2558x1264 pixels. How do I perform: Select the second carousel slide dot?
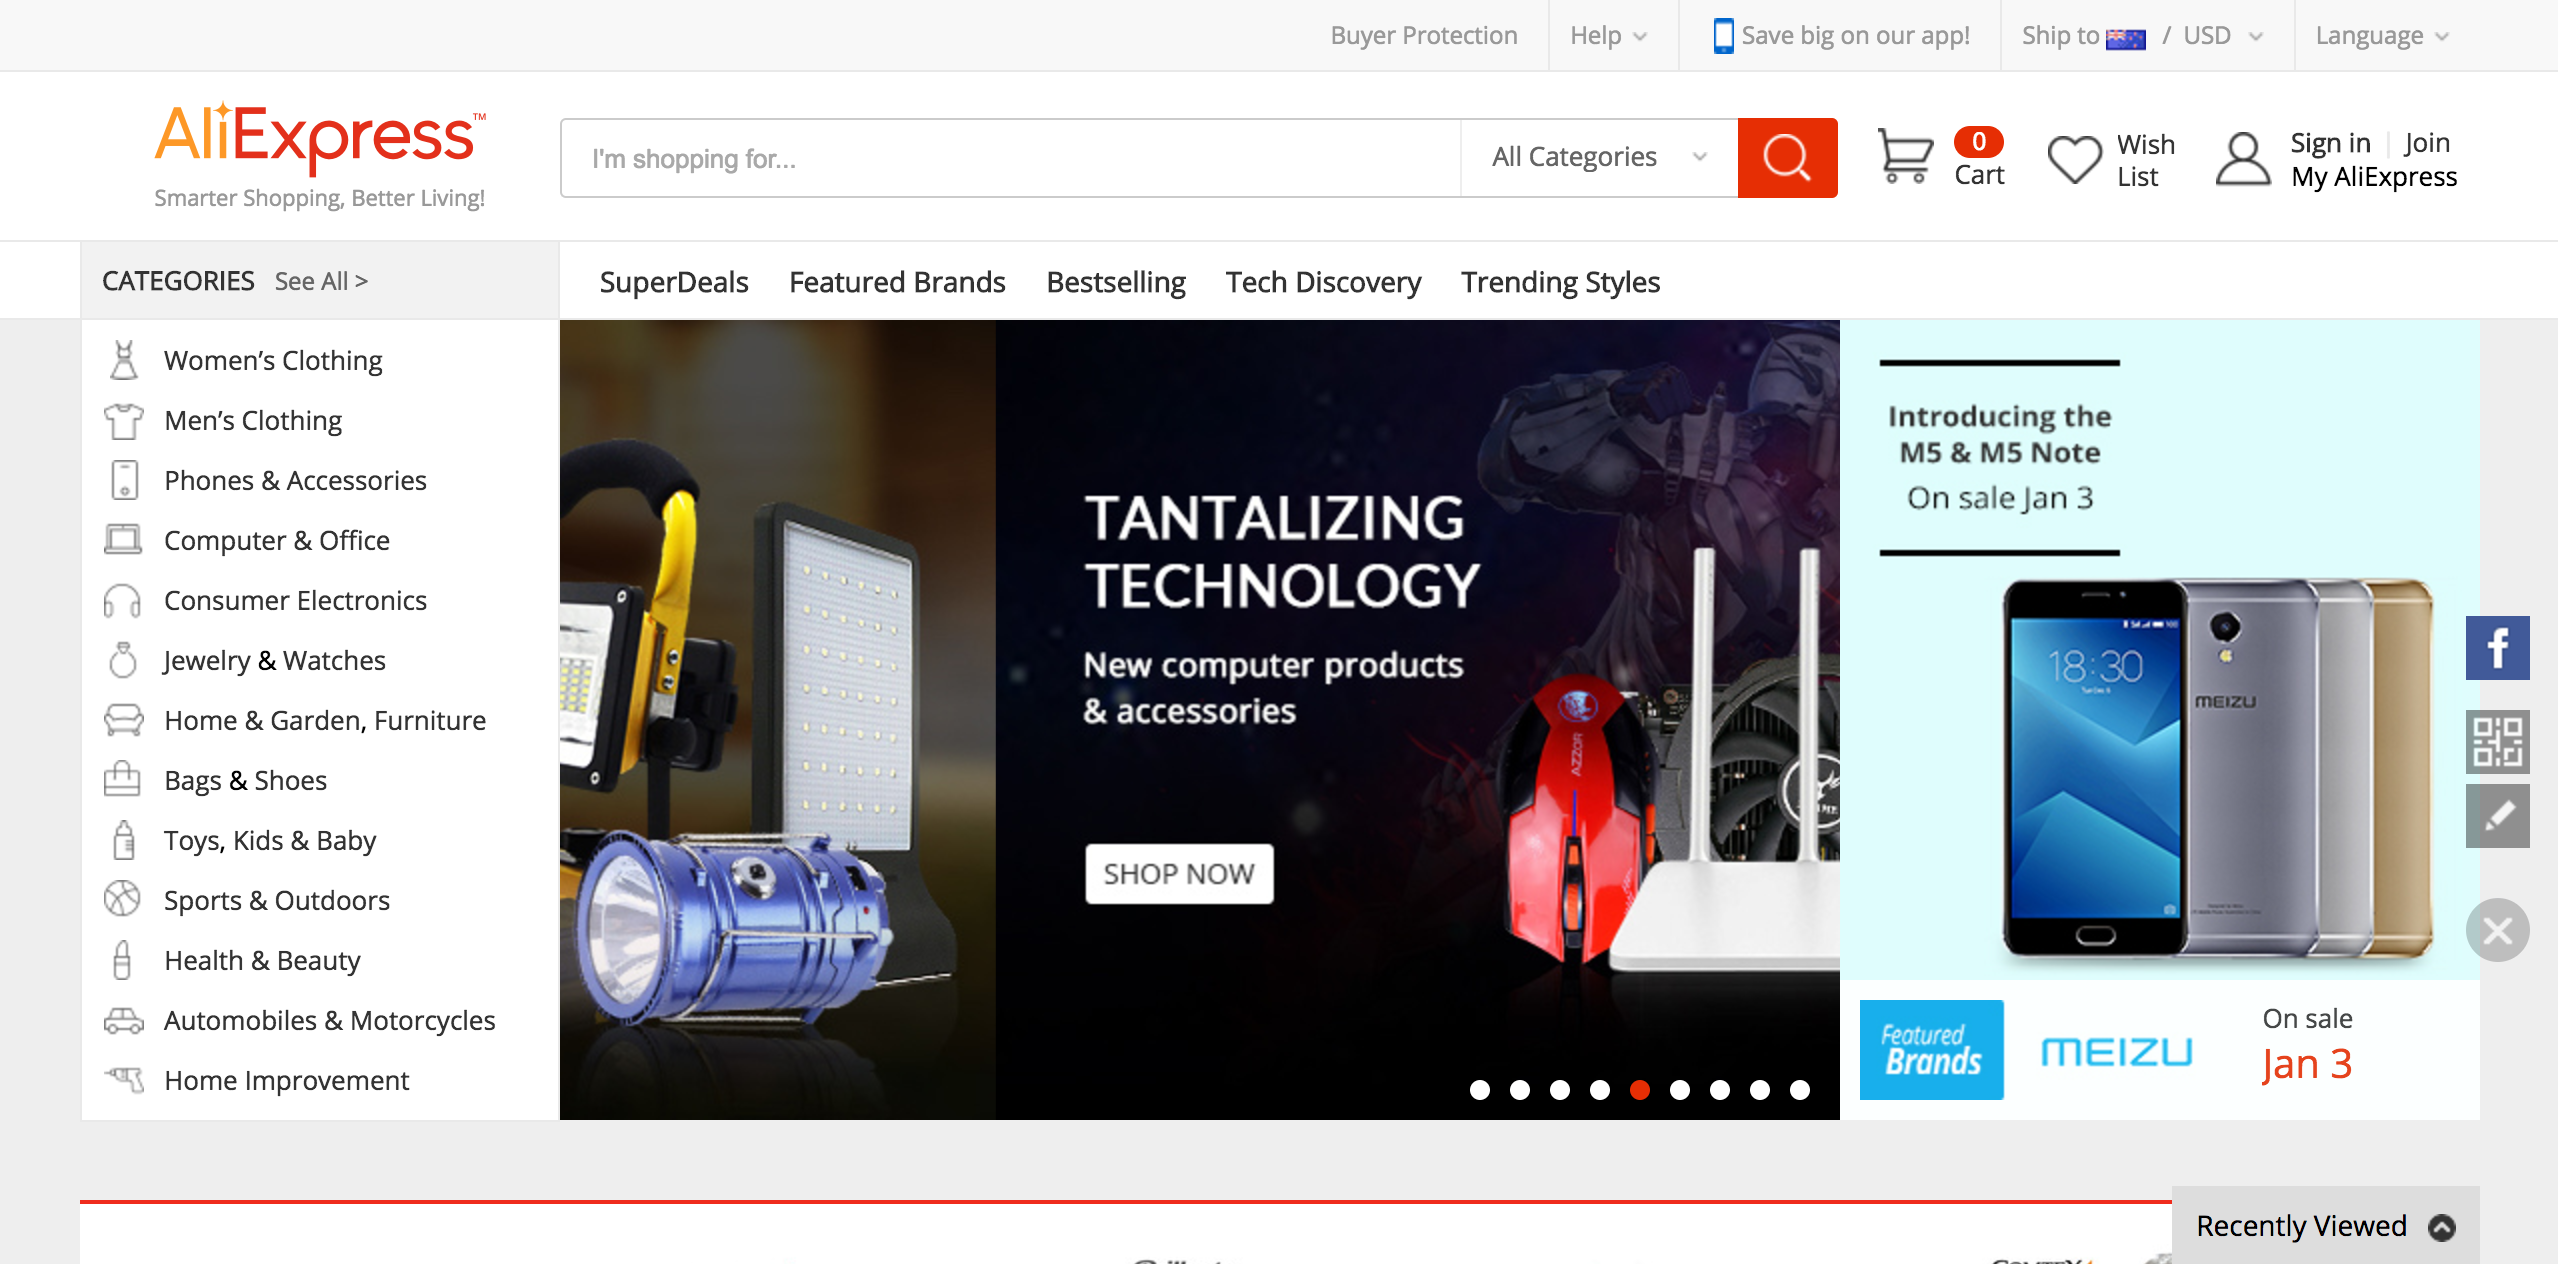click(1520, 1090)
